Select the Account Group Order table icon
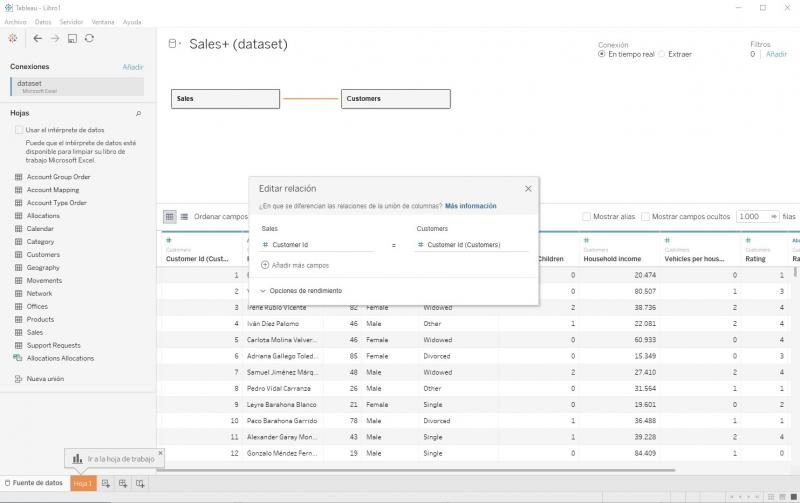This screenshot has width=800, height=503. [x=18, y=177]
